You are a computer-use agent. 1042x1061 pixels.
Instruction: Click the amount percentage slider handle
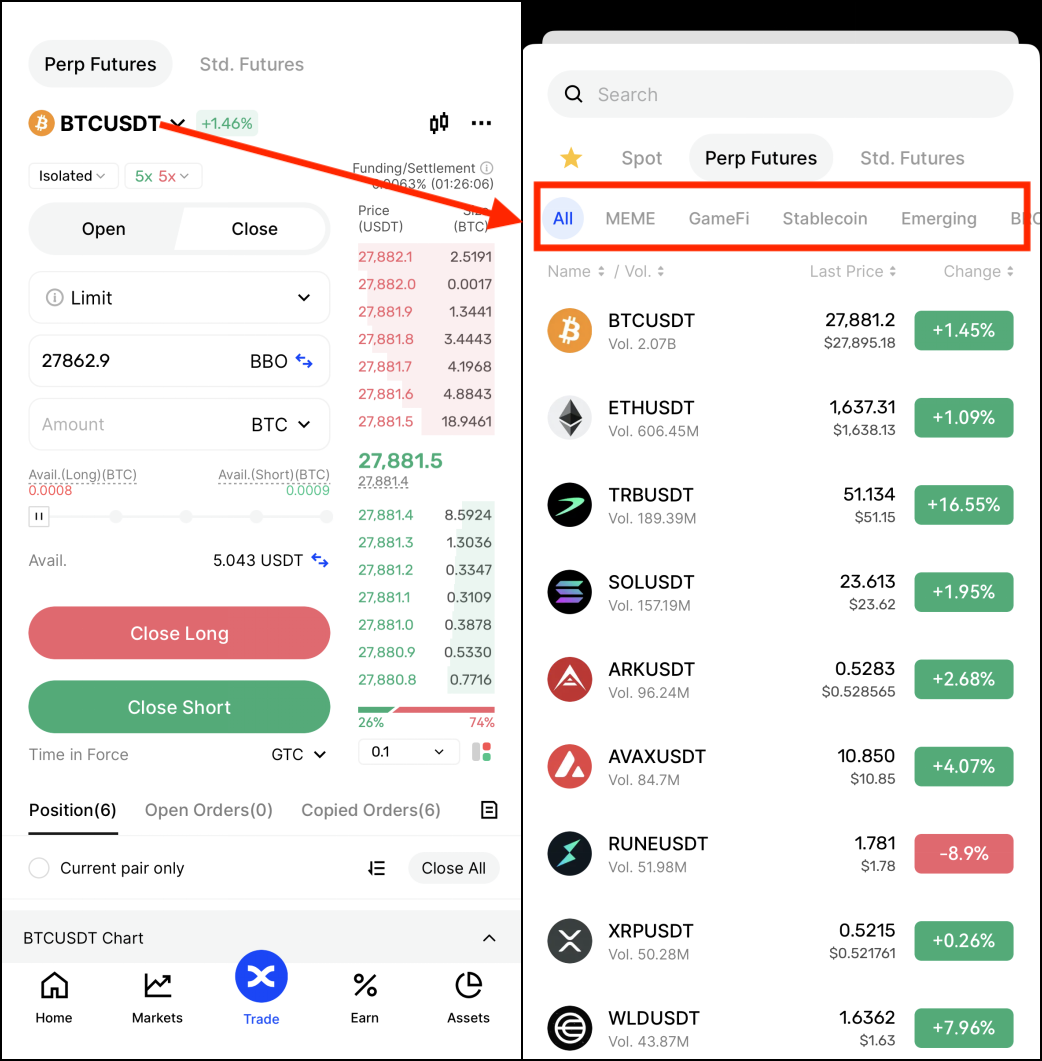point(39,517)
